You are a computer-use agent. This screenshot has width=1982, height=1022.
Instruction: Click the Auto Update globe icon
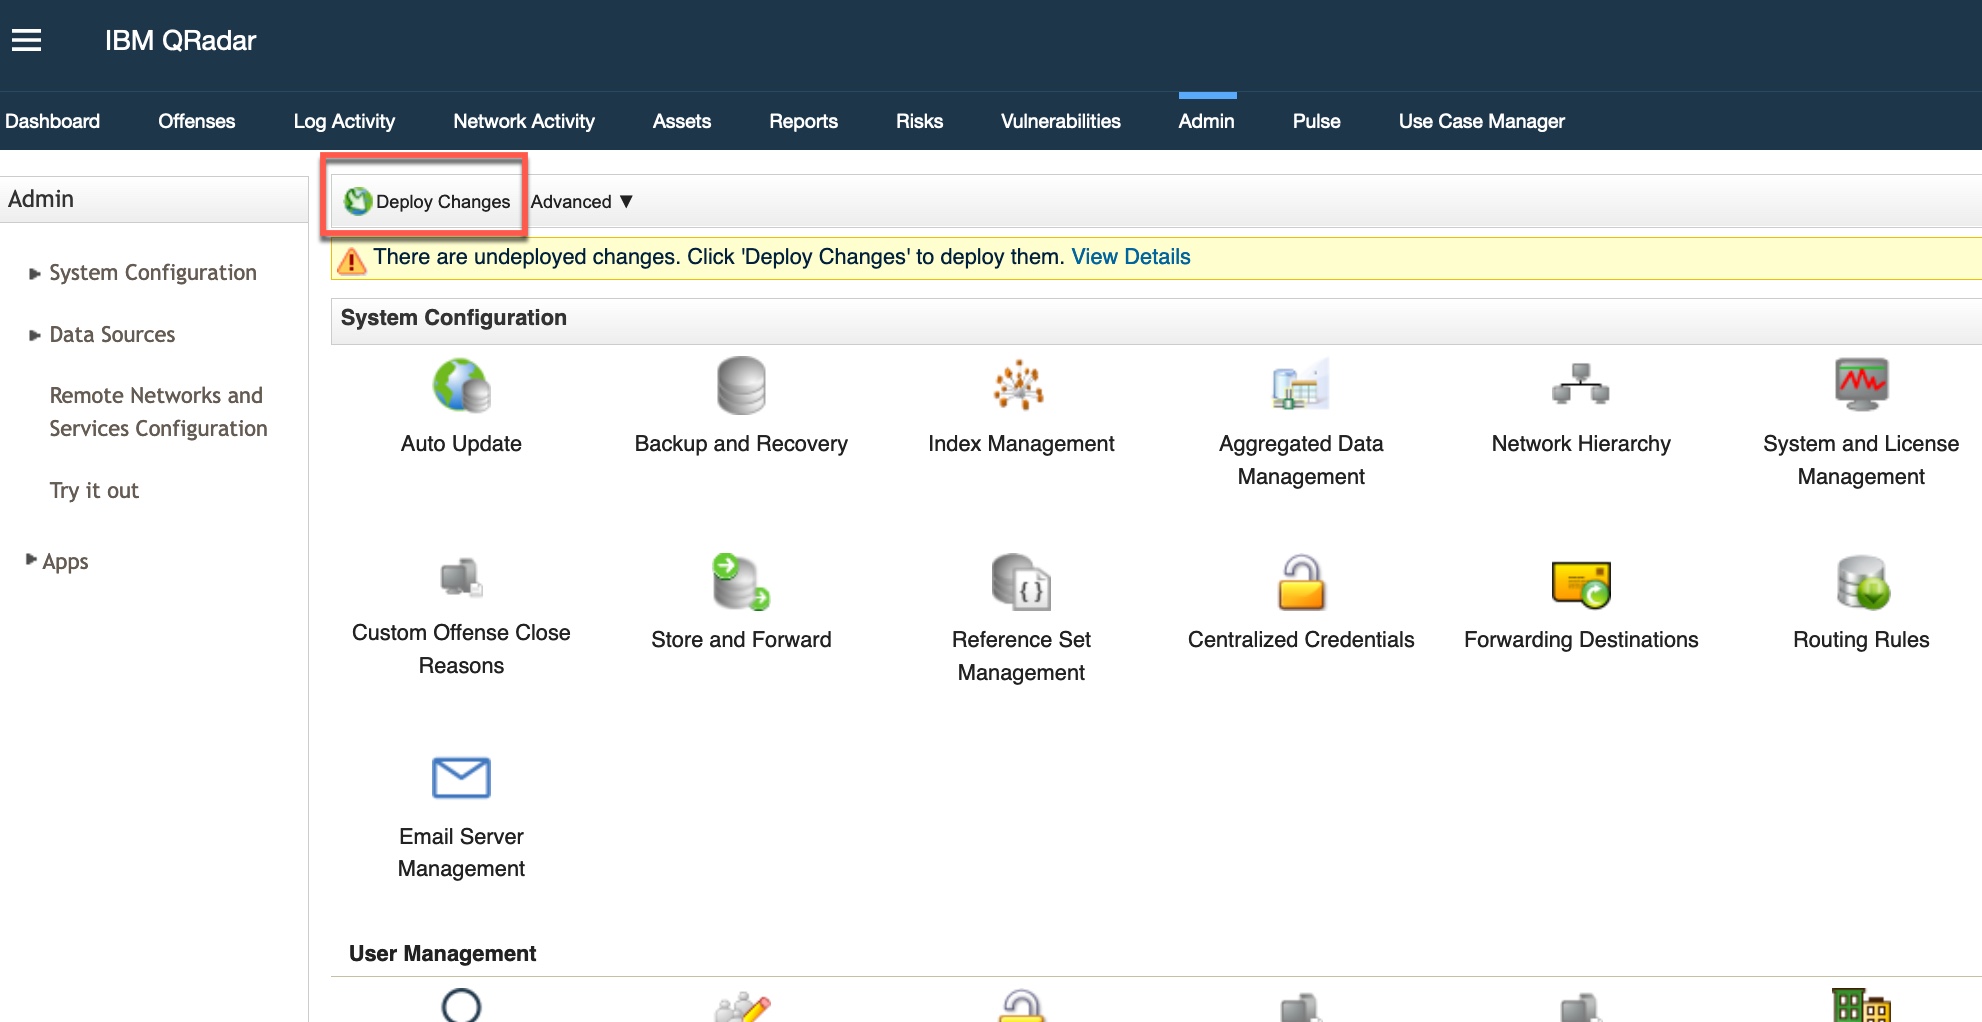tap(461, 386)
